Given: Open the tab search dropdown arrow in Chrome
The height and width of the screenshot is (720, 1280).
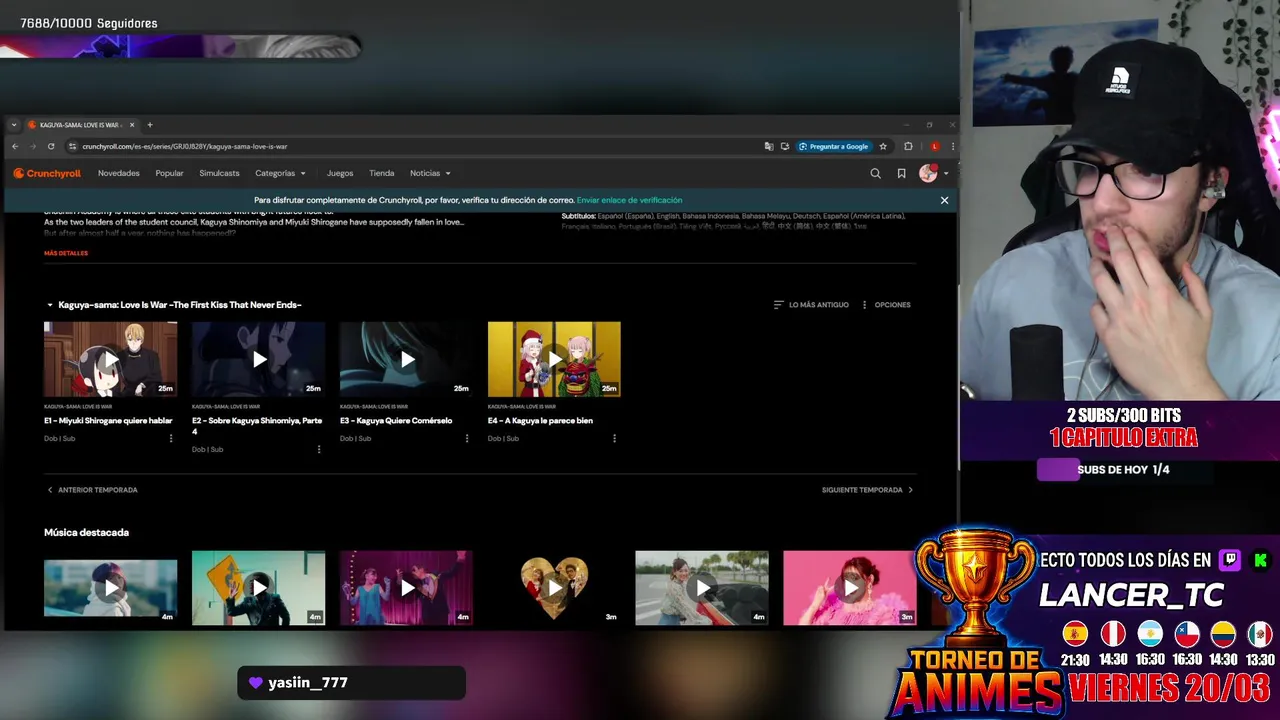Looking at the screenshot, I should 14,125.
